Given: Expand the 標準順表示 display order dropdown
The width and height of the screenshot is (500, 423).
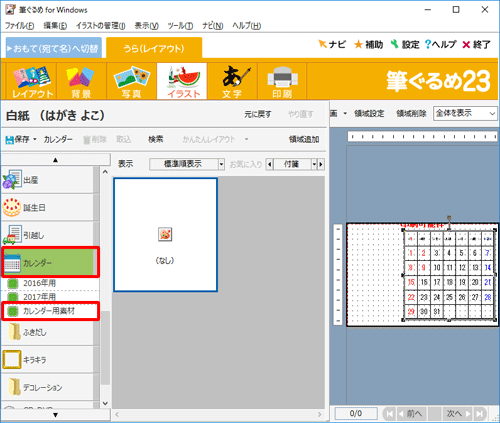Looking at the screenshot, I should (x=221, y=164).
